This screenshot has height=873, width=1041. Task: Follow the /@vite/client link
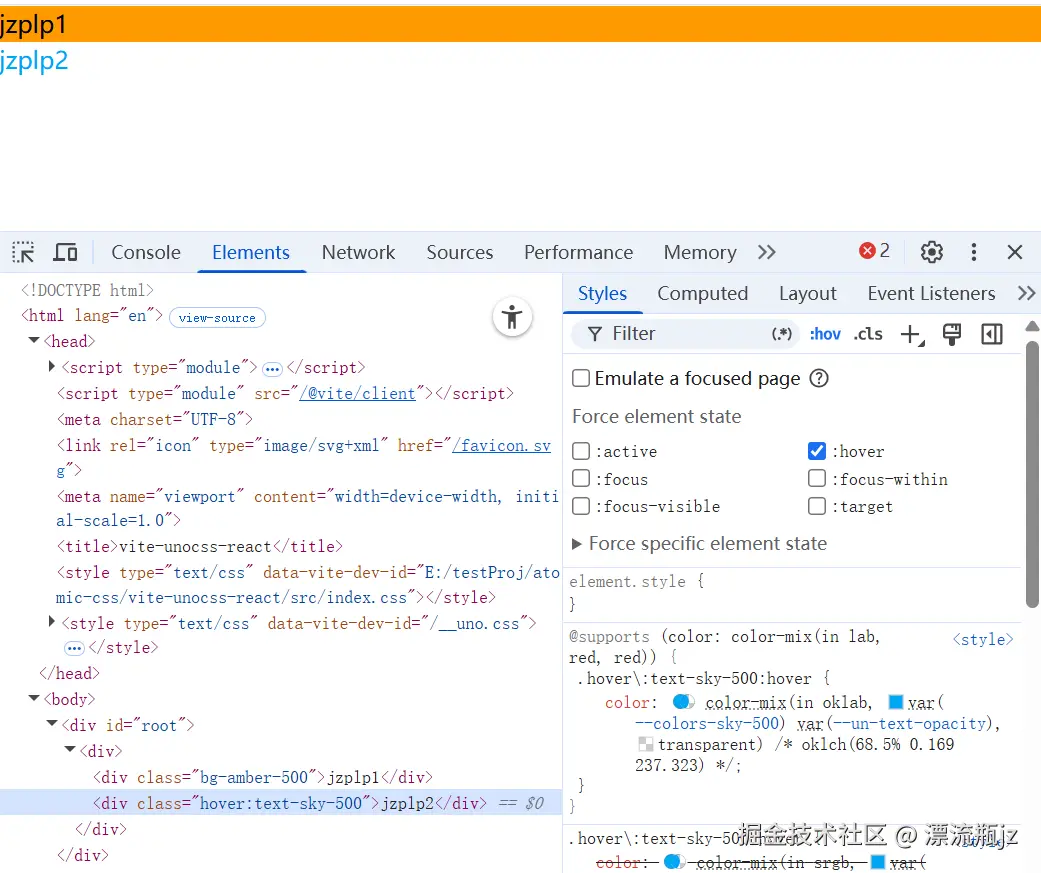pos(357,394)
